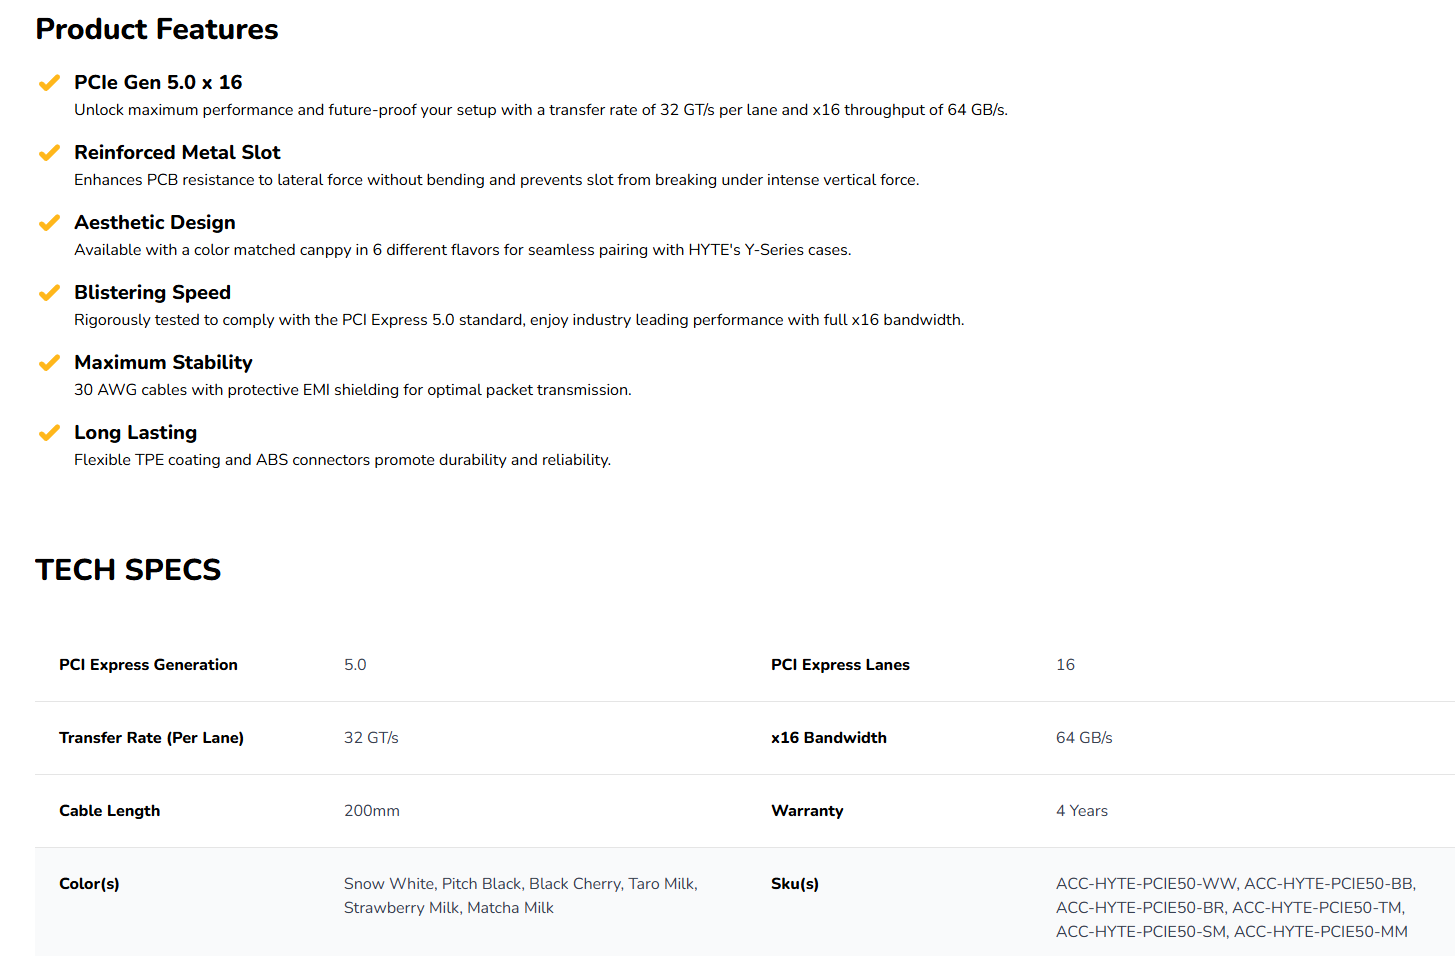This screenshot has height=956, width=1455.
Task: Click the checkmark next to Long Lasting
Action: [48, 433]
